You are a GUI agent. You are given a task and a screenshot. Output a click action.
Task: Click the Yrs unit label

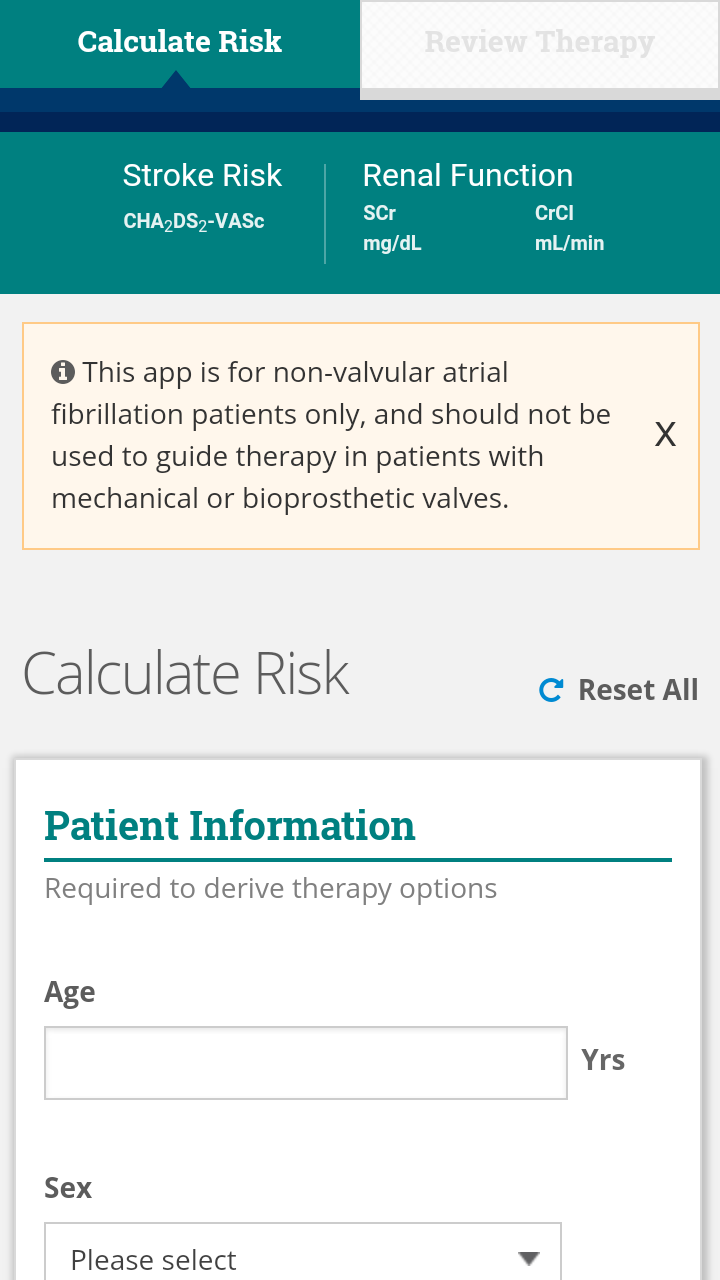click(x=603, y=1060)
